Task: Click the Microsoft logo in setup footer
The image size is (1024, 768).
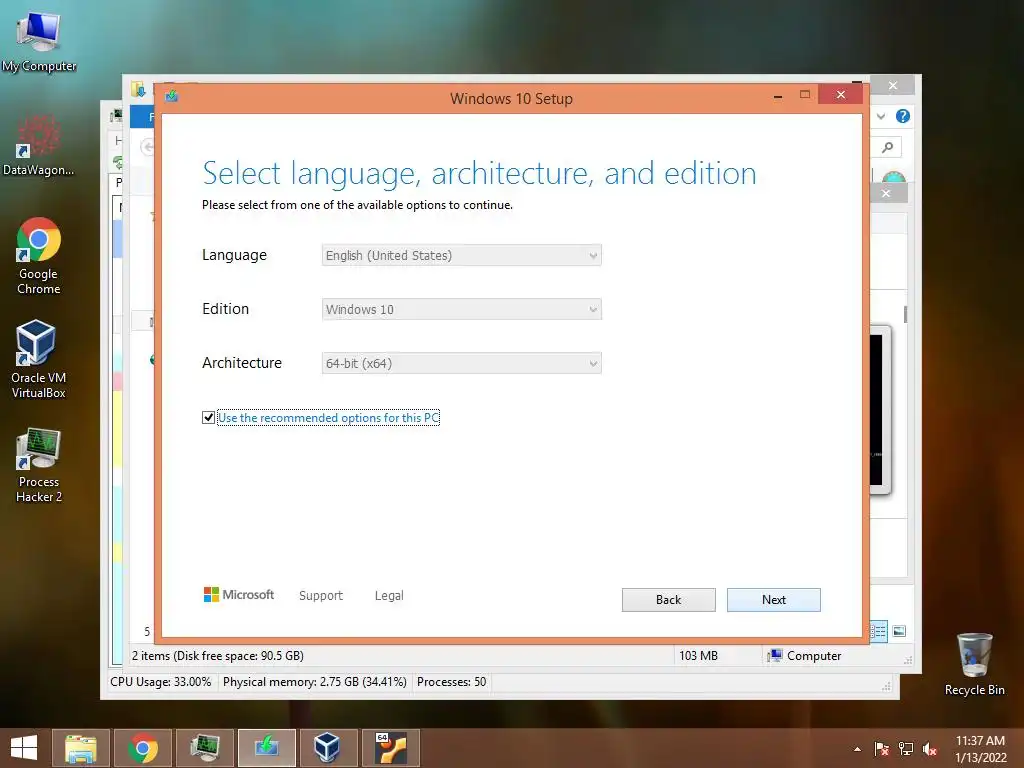Action: pyautogui.click(x=239, y=594)
